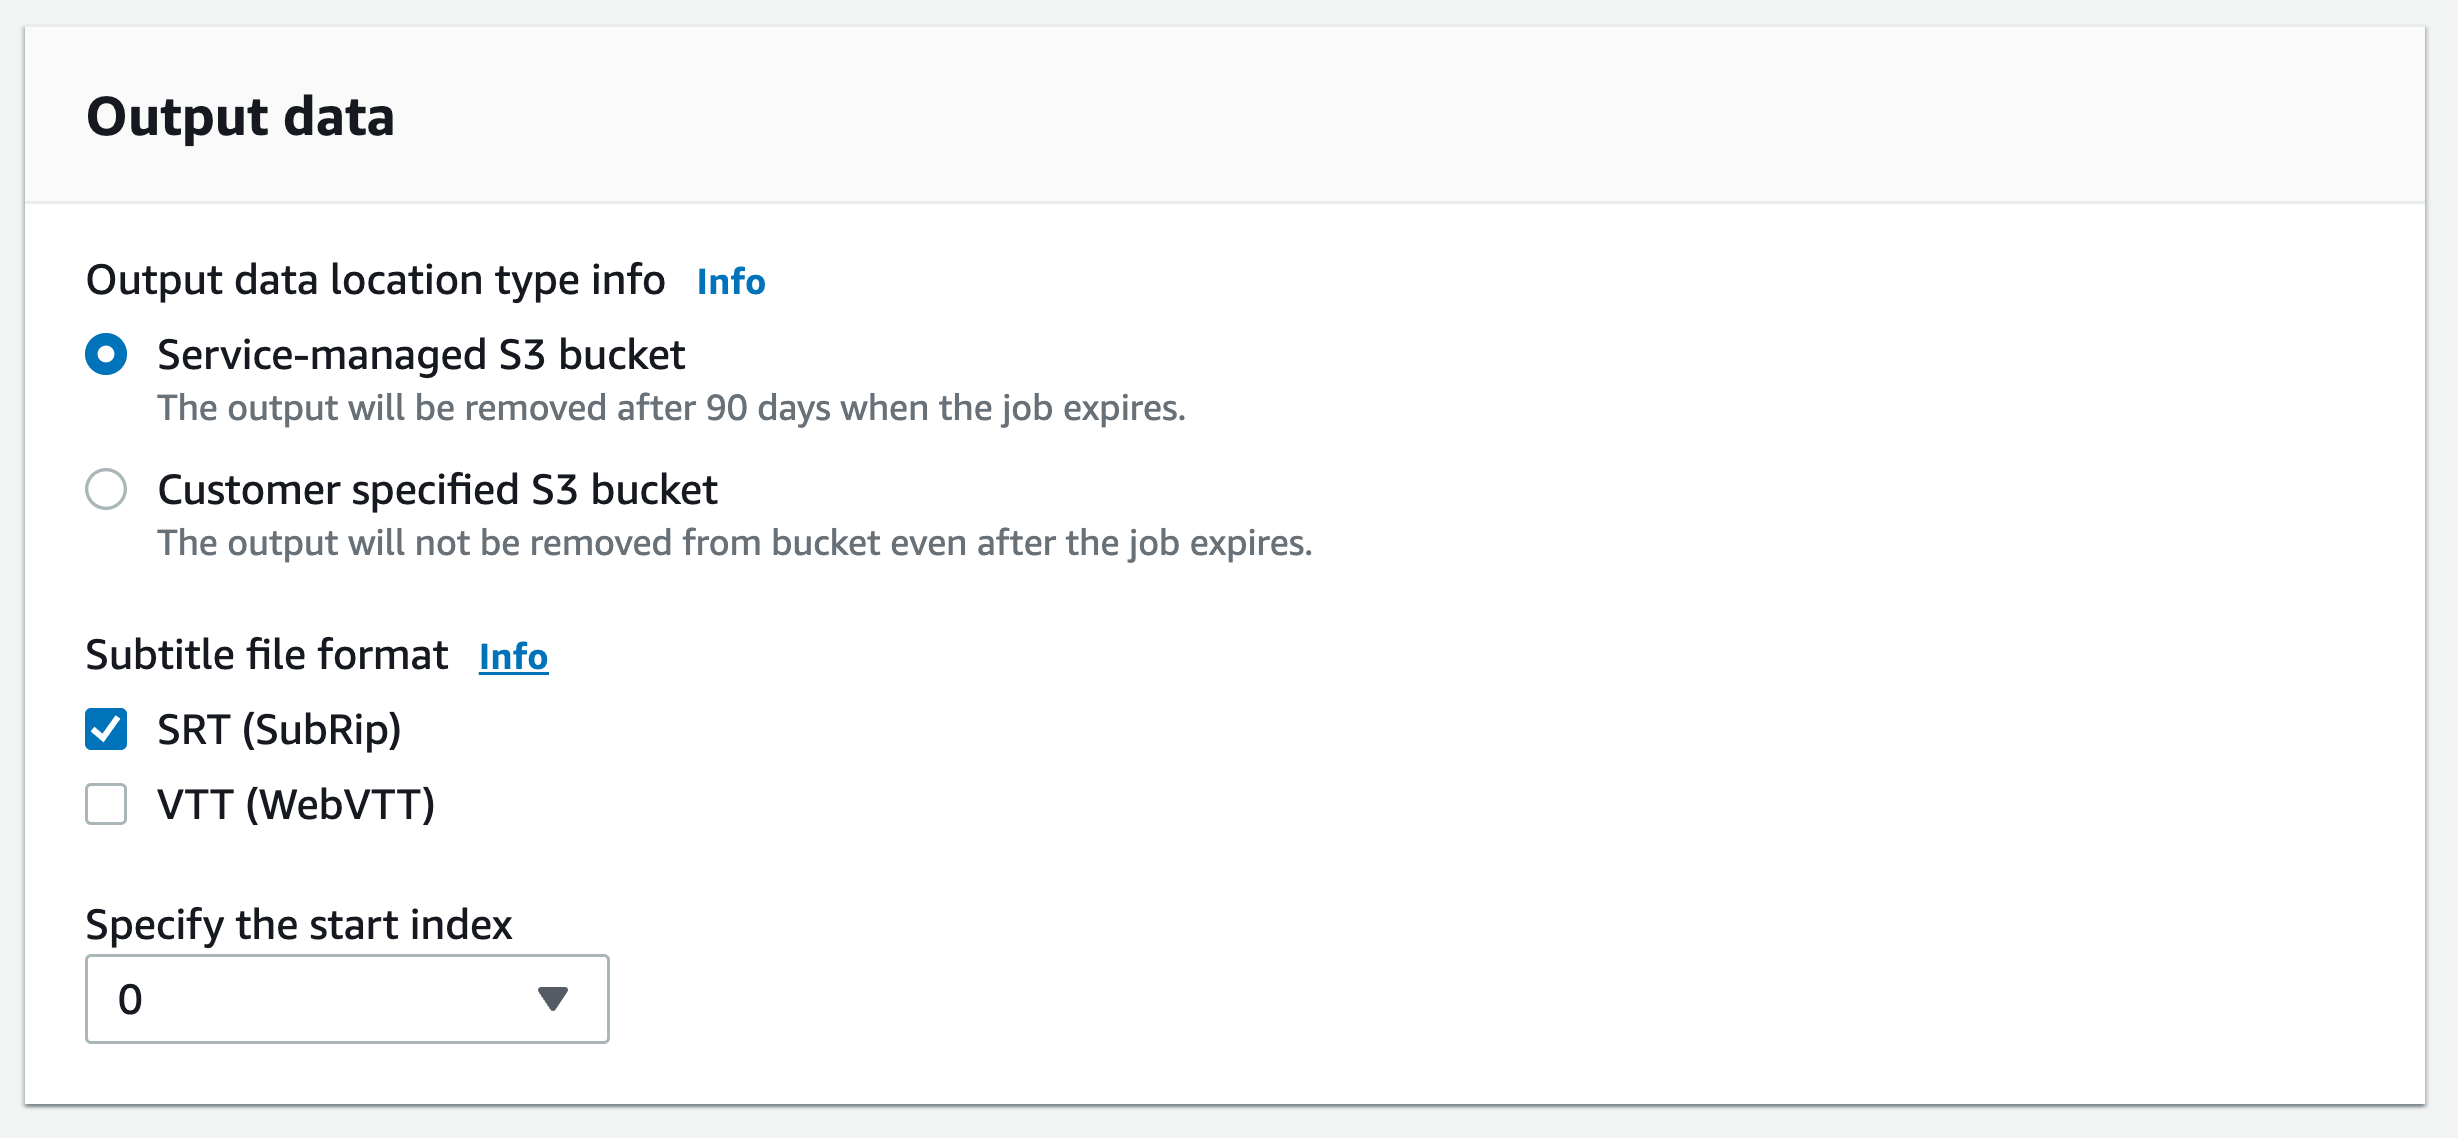The image size is (2458, 1138).
Task: Open the Subtitle file format Info link
Action: click(x=513, y=657)
